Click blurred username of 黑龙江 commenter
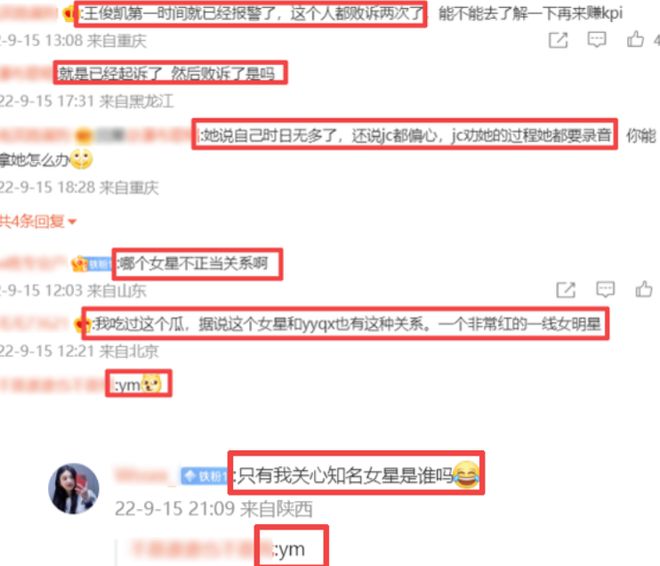Screen dimensions: 660x566 27,74
